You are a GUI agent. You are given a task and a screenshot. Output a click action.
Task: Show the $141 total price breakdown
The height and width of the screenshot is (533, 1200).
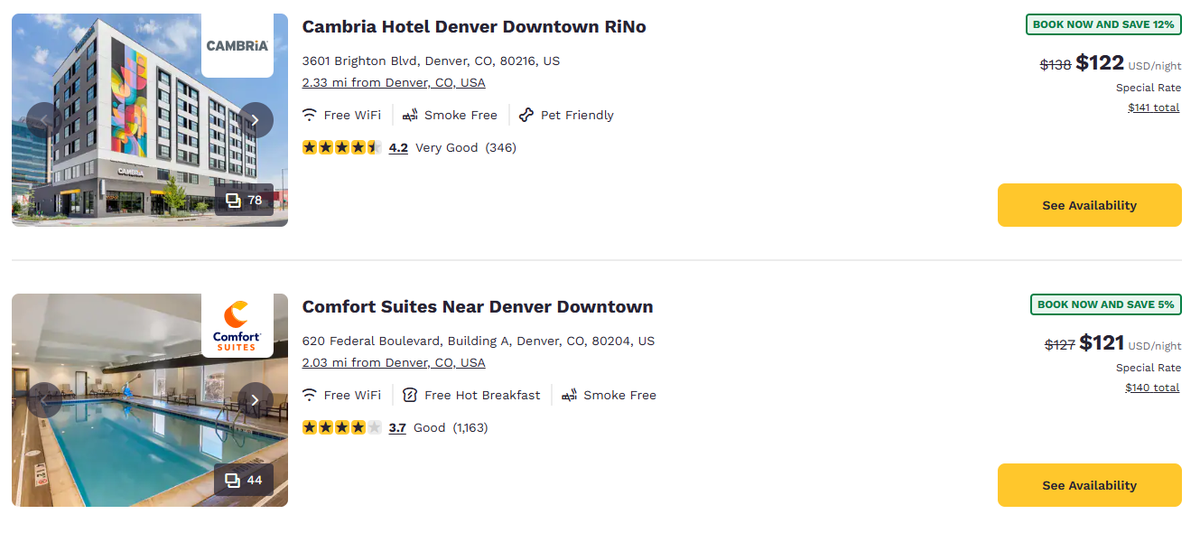(1153, 108)
